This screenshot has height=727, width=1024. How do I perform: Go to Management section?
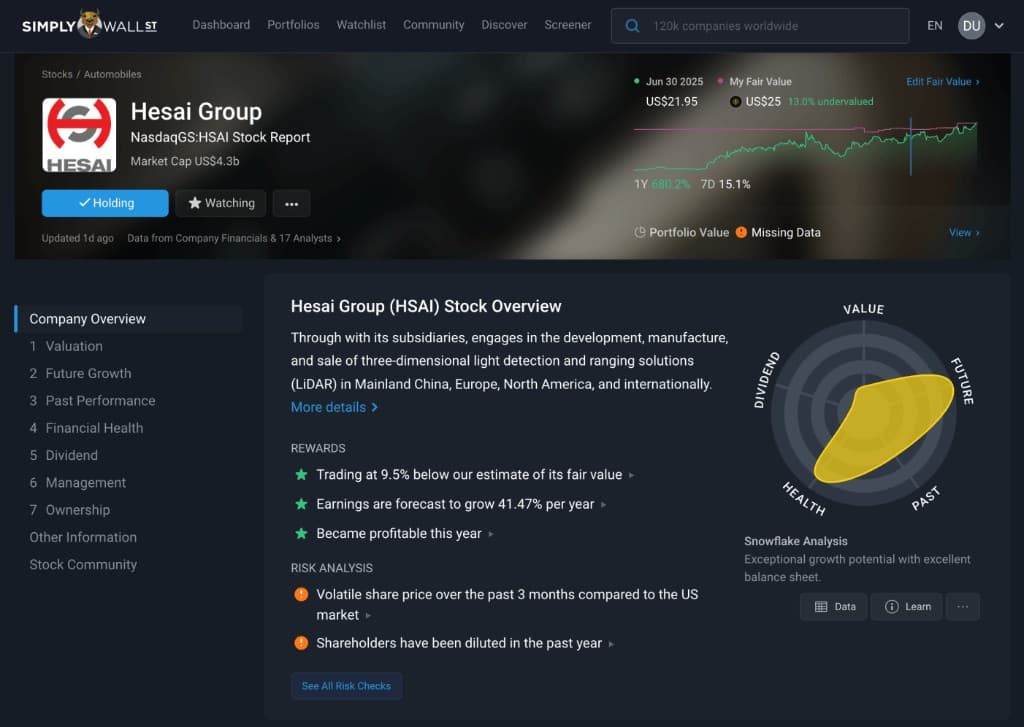(x=78, y=483)
